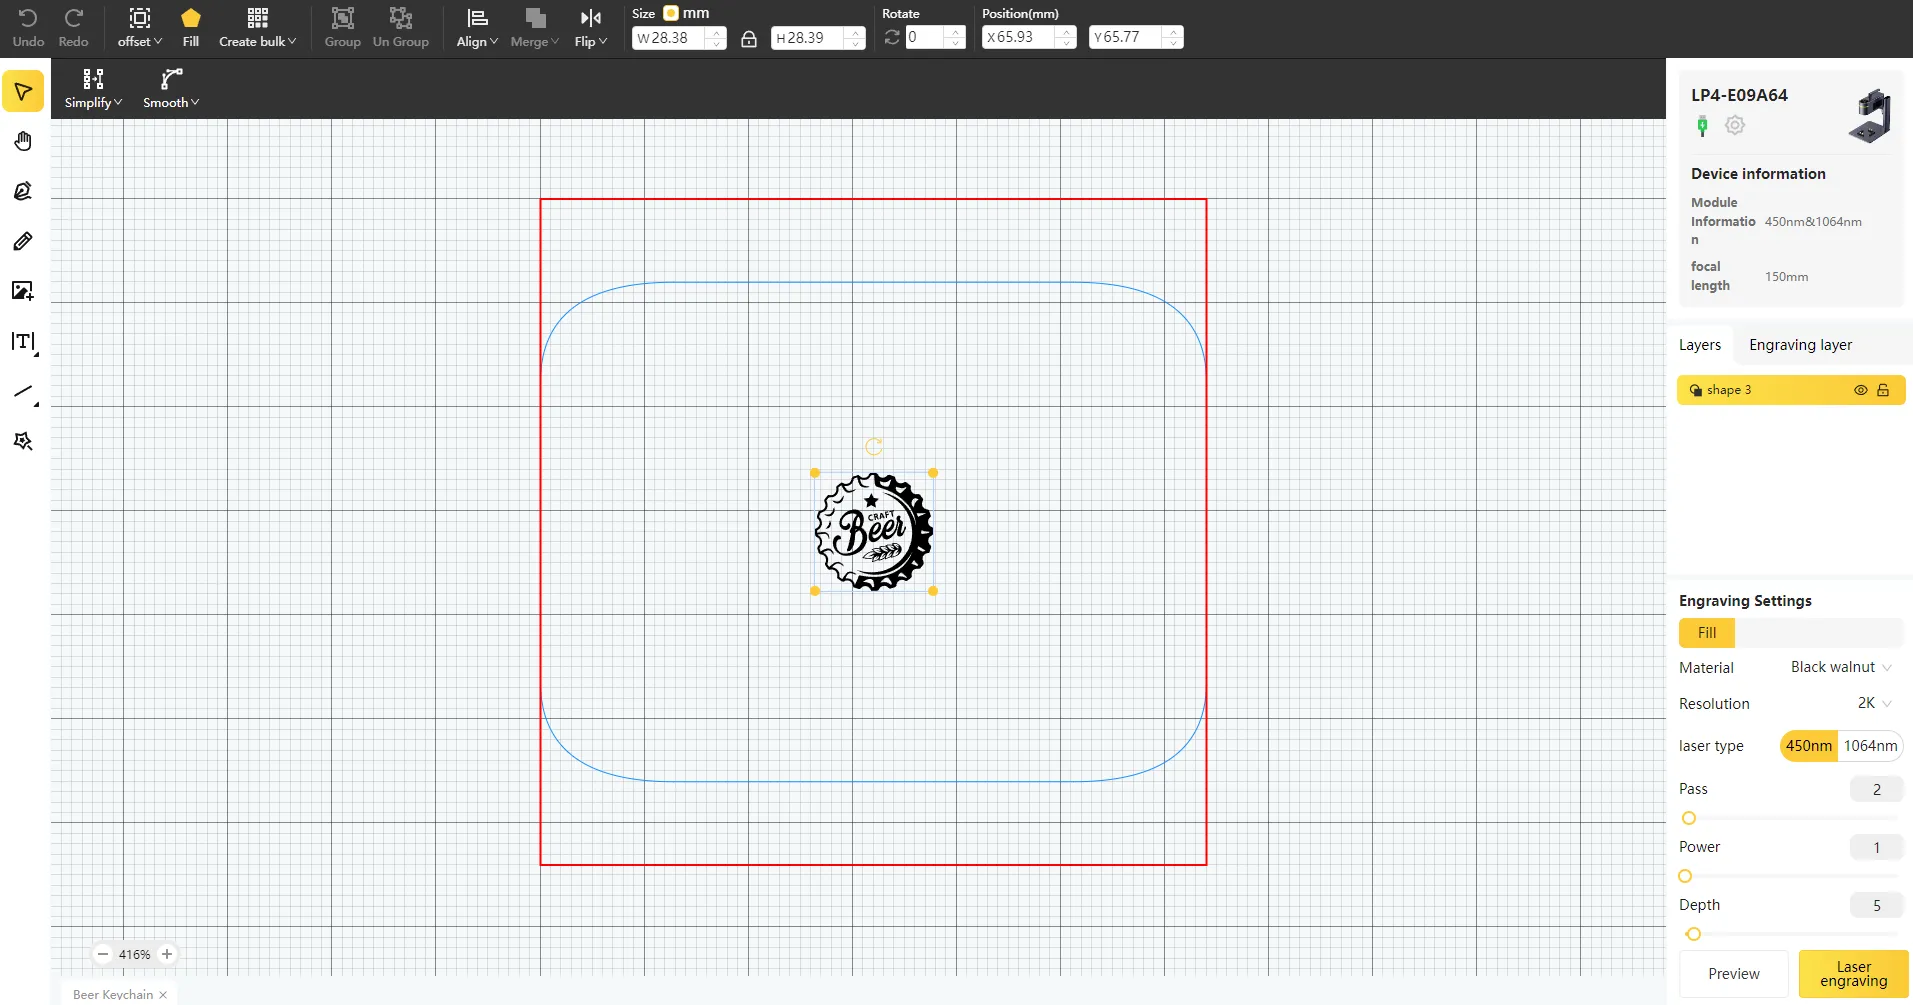Toggle visibility of shape 3 layer
The image size is (1913, 1005).
[1860, 390]
